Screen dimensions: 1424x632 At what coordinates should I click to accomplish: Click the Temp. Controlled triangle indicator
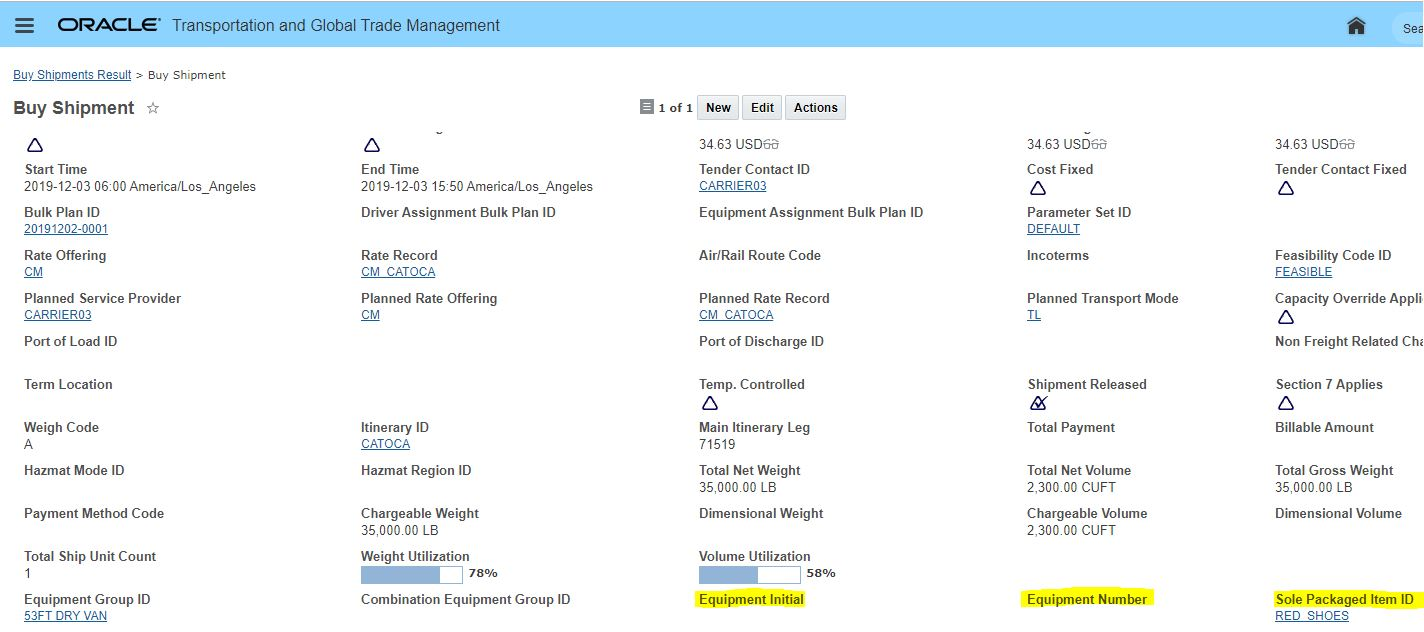pos(710,403)
